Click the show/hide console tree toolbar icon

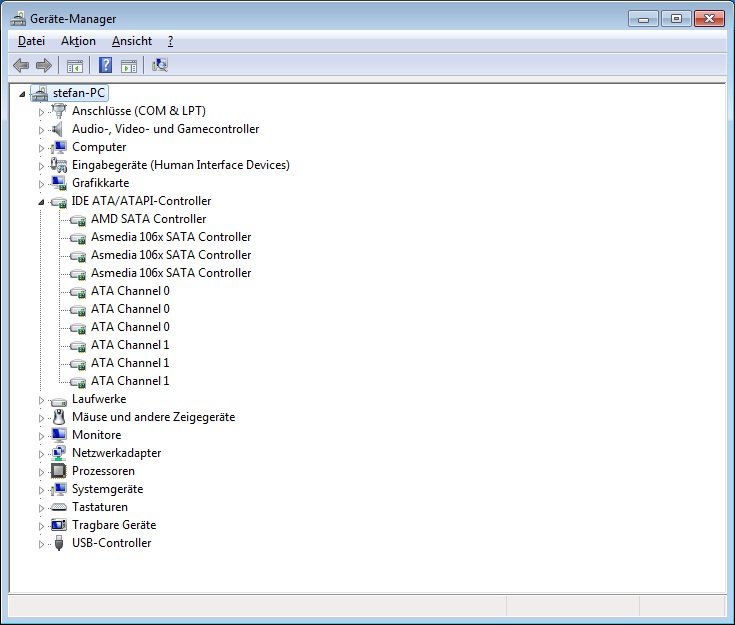tap(75, 66)
